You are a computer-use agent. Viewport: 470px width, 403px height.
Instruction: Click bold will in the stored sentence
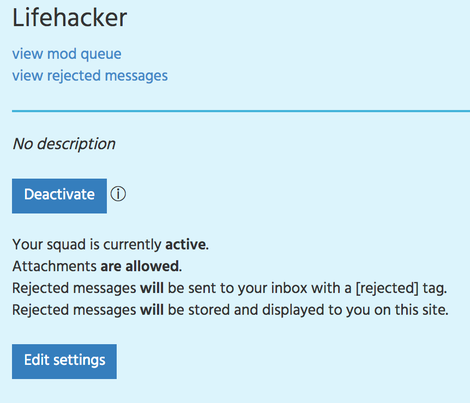(x=152, y=310)
